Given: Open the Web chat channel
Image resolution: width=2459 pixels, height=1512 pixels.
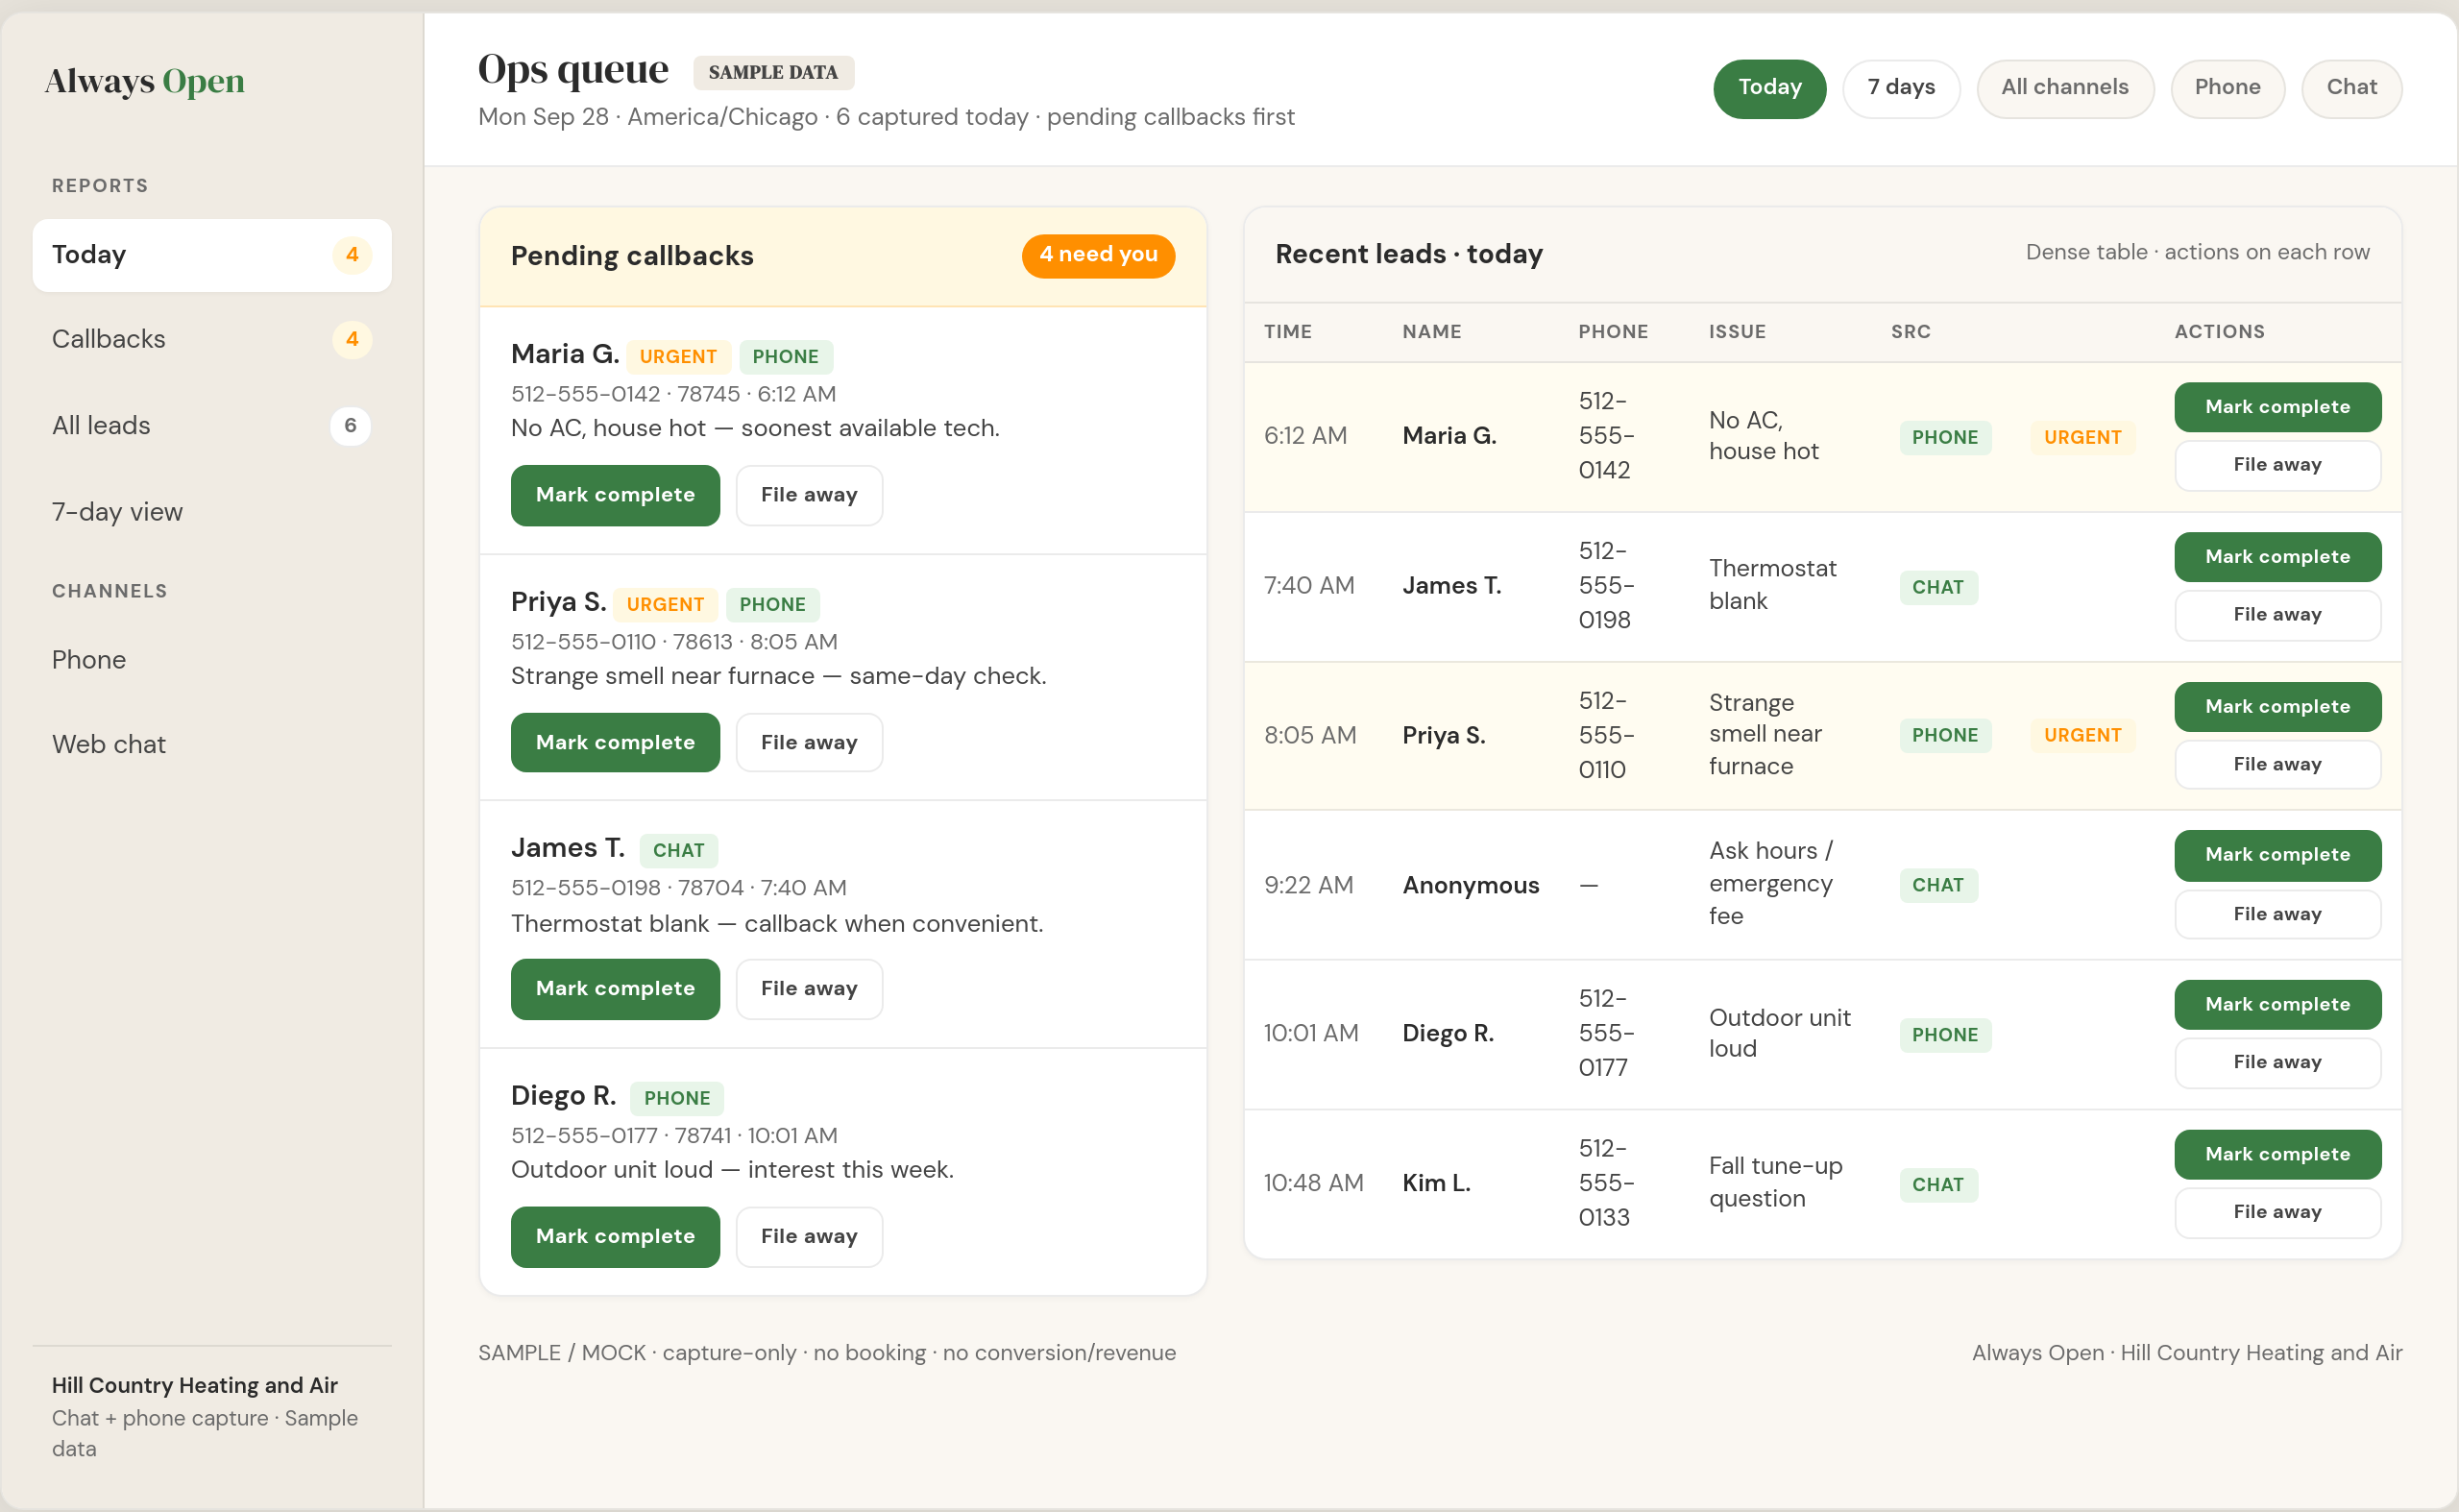Looking at the screenshot, I should tap(212, 744).
